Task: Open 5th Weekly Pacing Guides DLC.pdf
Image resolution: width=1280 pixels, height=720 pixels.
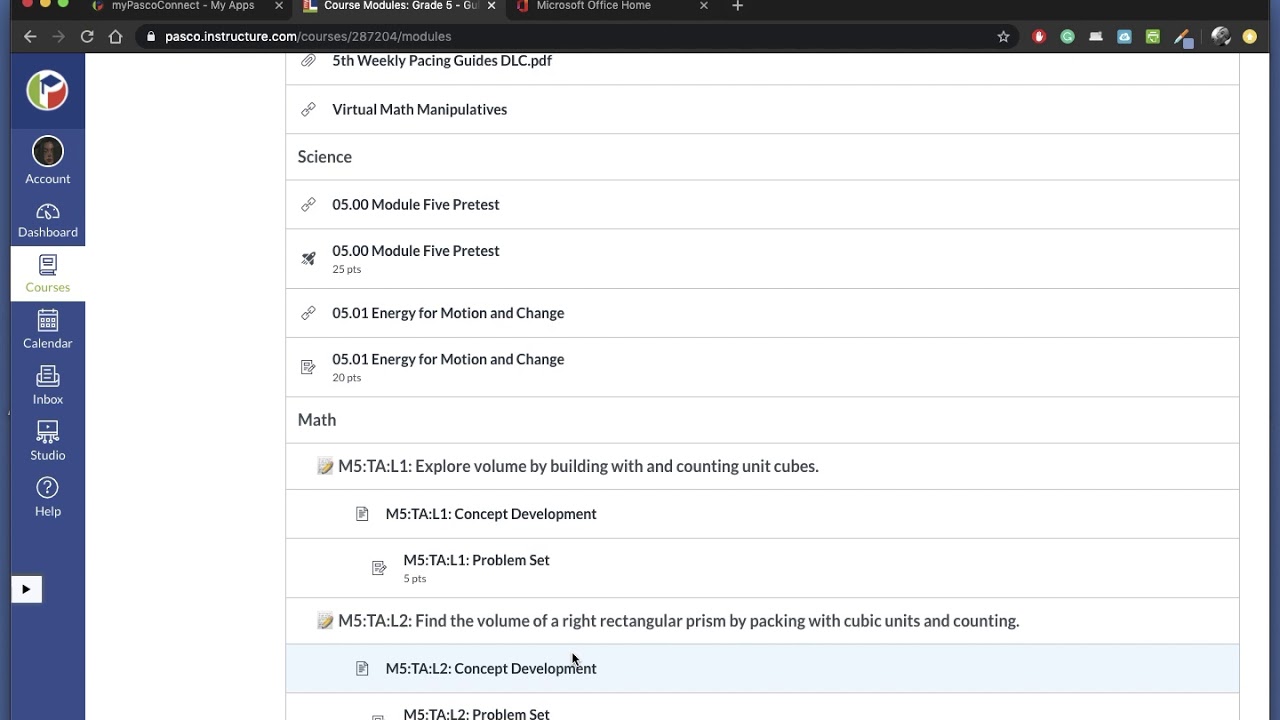Action: 441,61
